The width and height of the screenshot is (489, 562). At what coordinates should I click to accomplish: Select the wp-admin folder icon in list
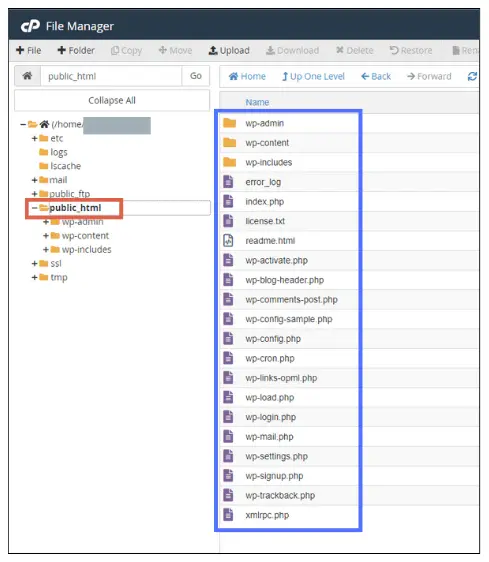point(229,123)
